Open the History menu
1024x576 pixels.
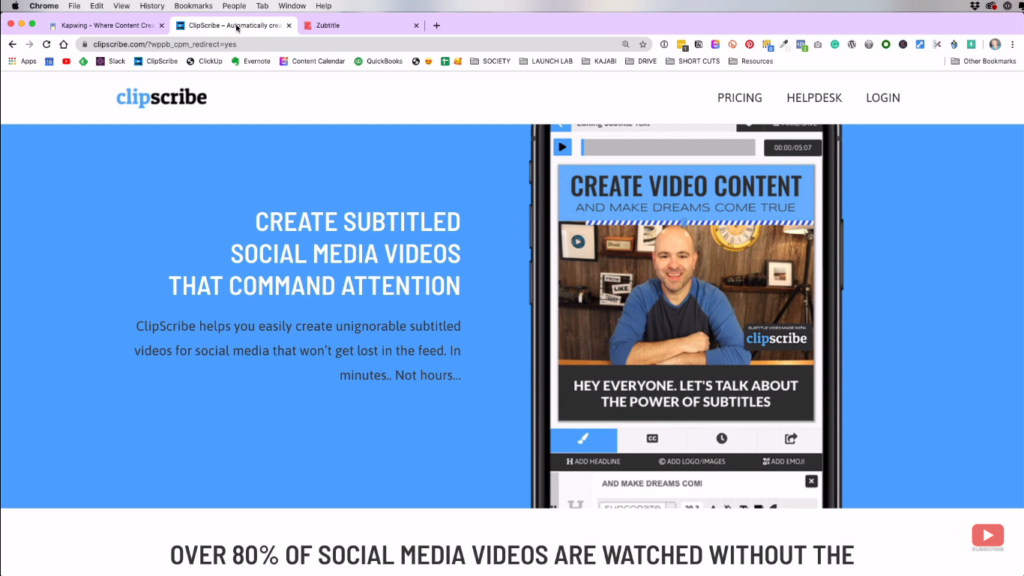point(152,6)
